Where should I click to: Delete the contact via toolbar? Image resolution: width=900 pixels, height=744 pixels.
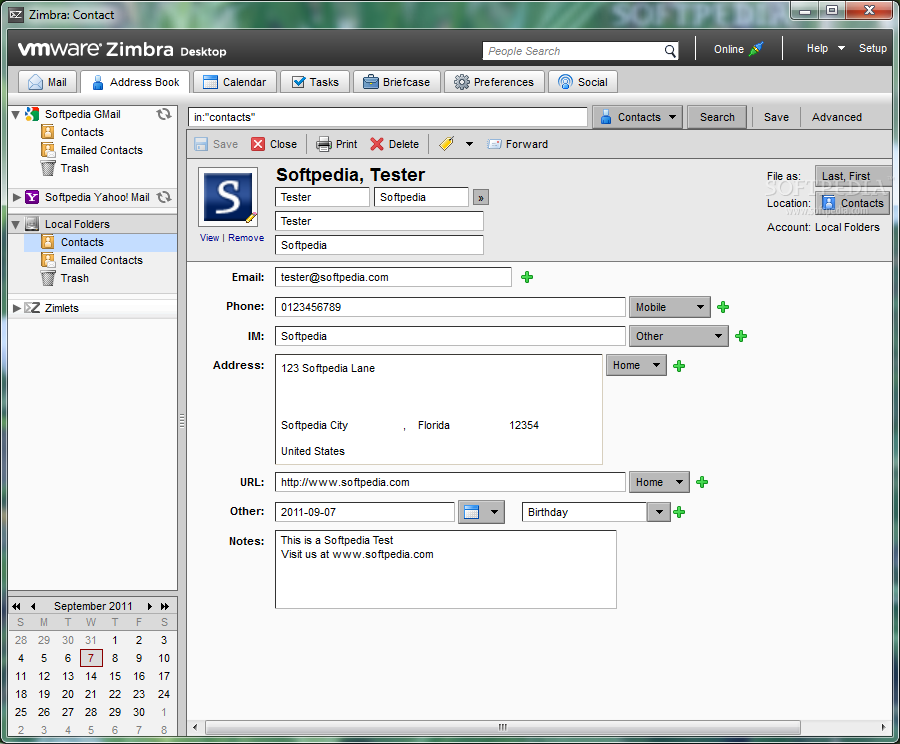pos(395,144)
